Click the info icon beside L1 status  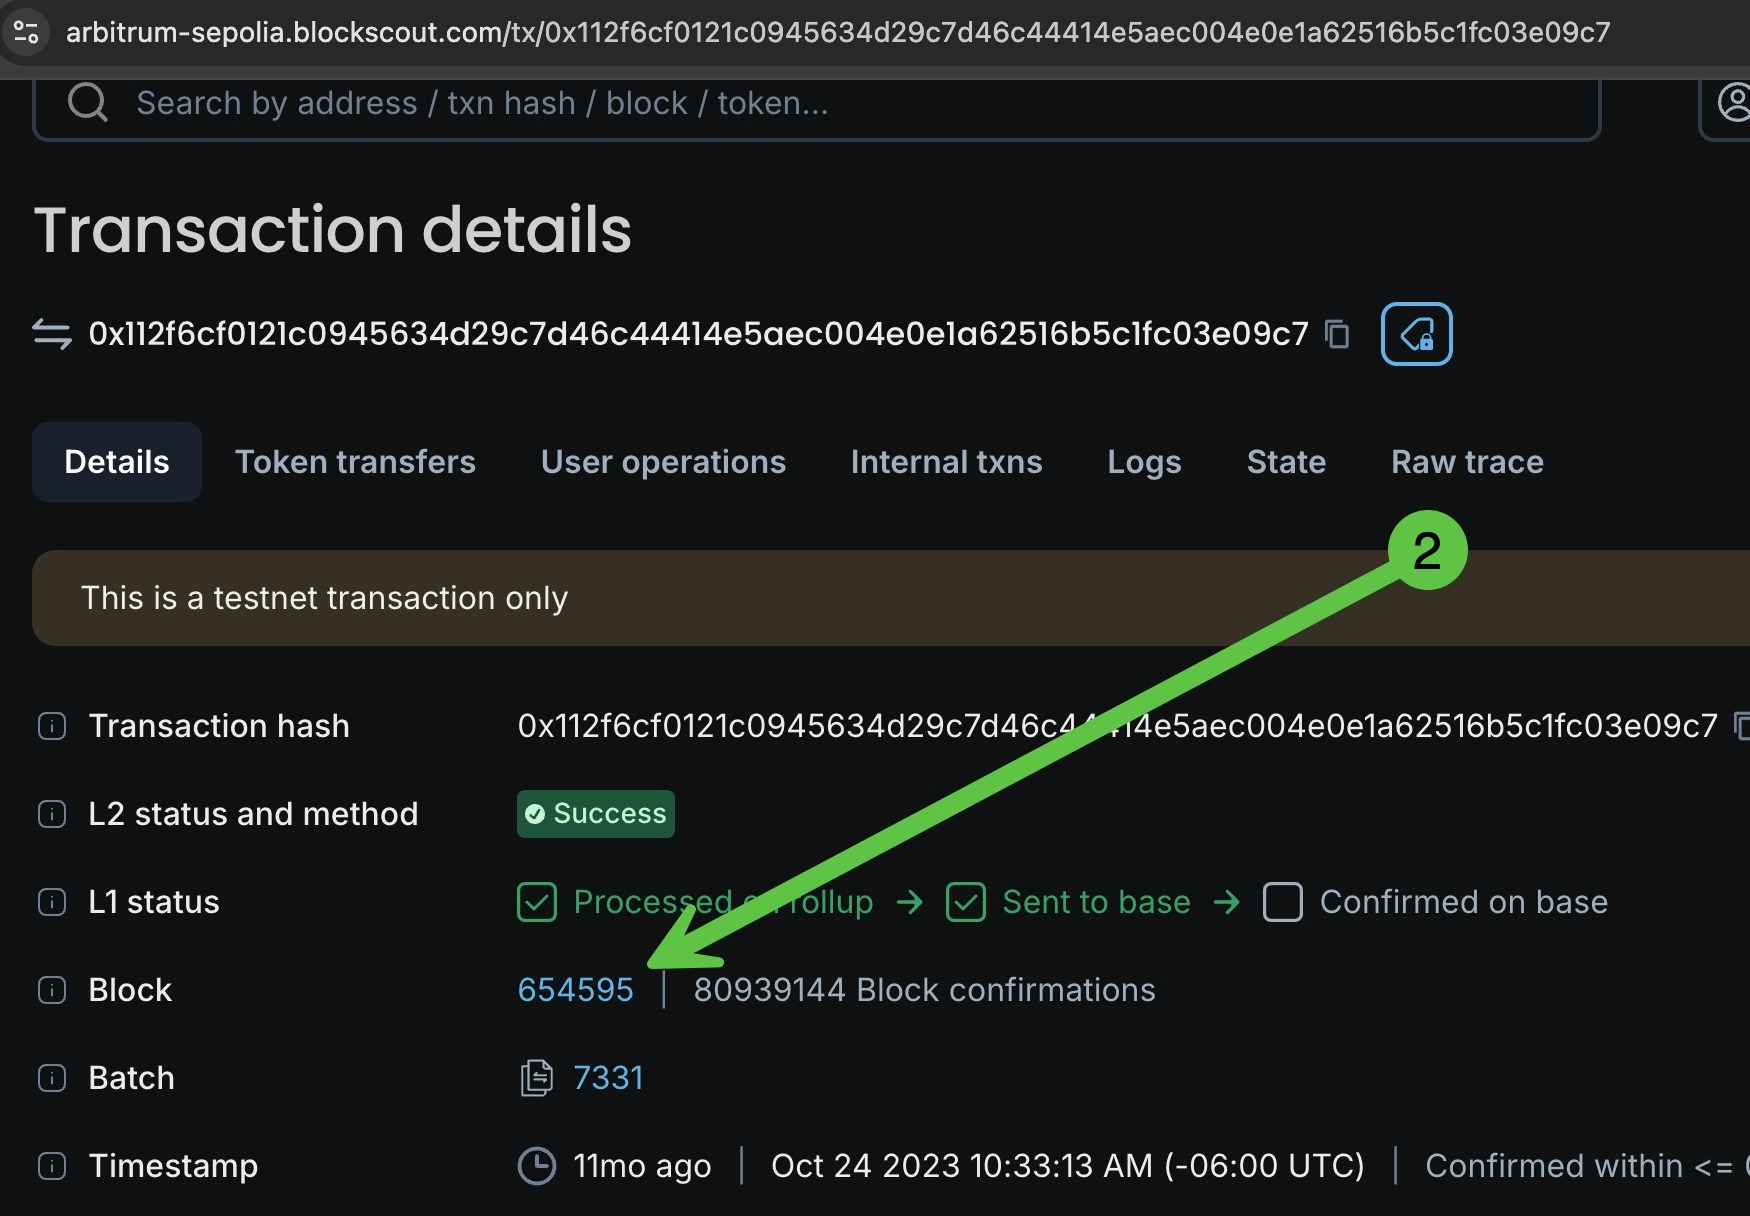51,901
